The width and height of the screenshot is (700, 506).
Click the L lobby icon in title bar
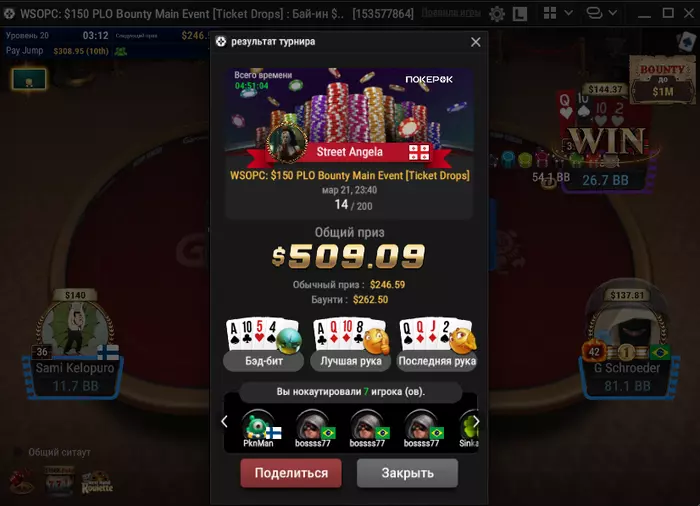coord(519,13)
